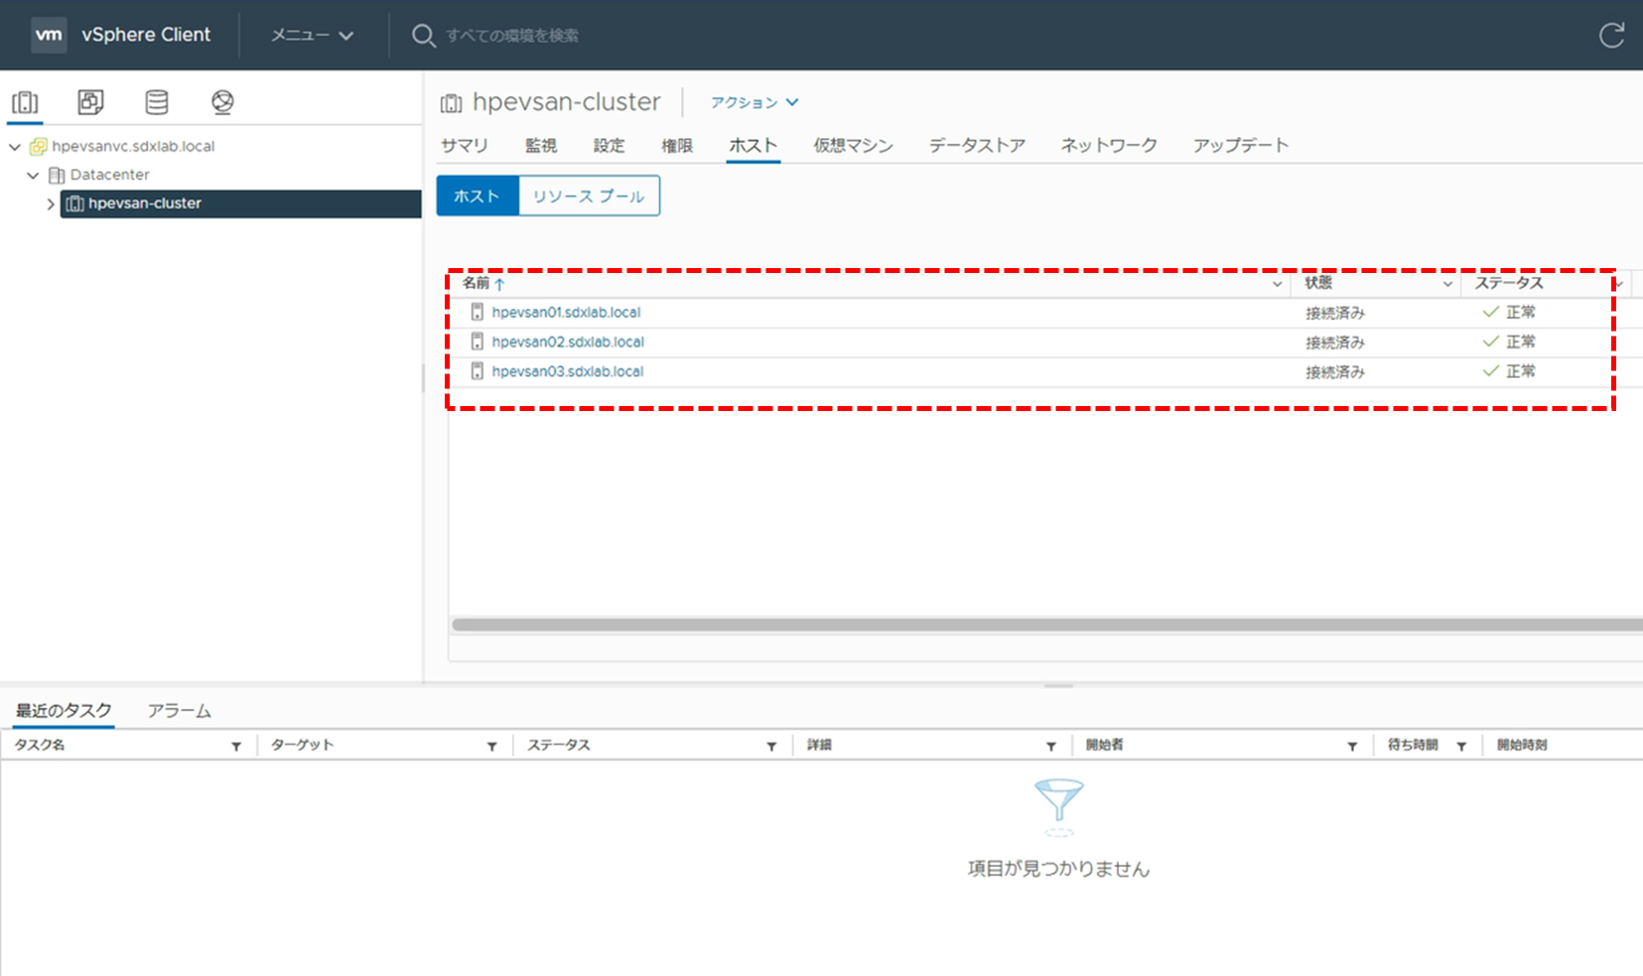Switch to the 監視 tab
The width and height of the screenshot is (1643, 976).
(541, 146)
